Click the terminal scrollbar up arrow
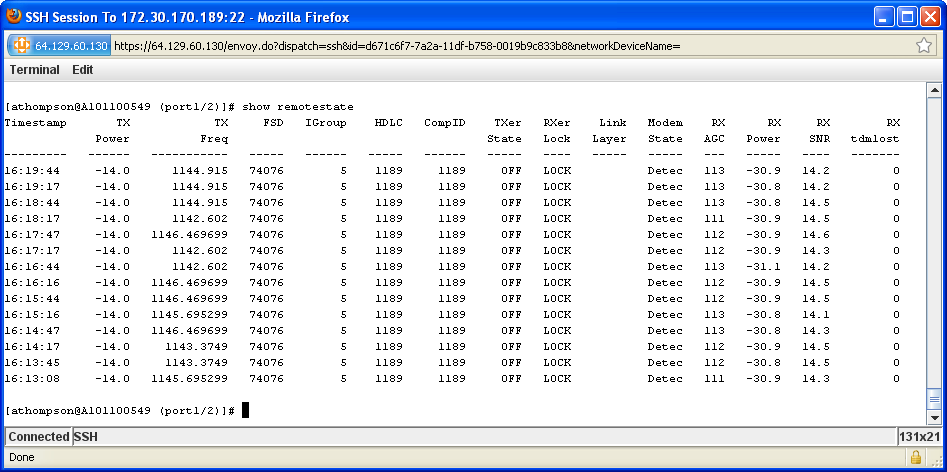The image size is (947, 472). (x=934, y=90)
